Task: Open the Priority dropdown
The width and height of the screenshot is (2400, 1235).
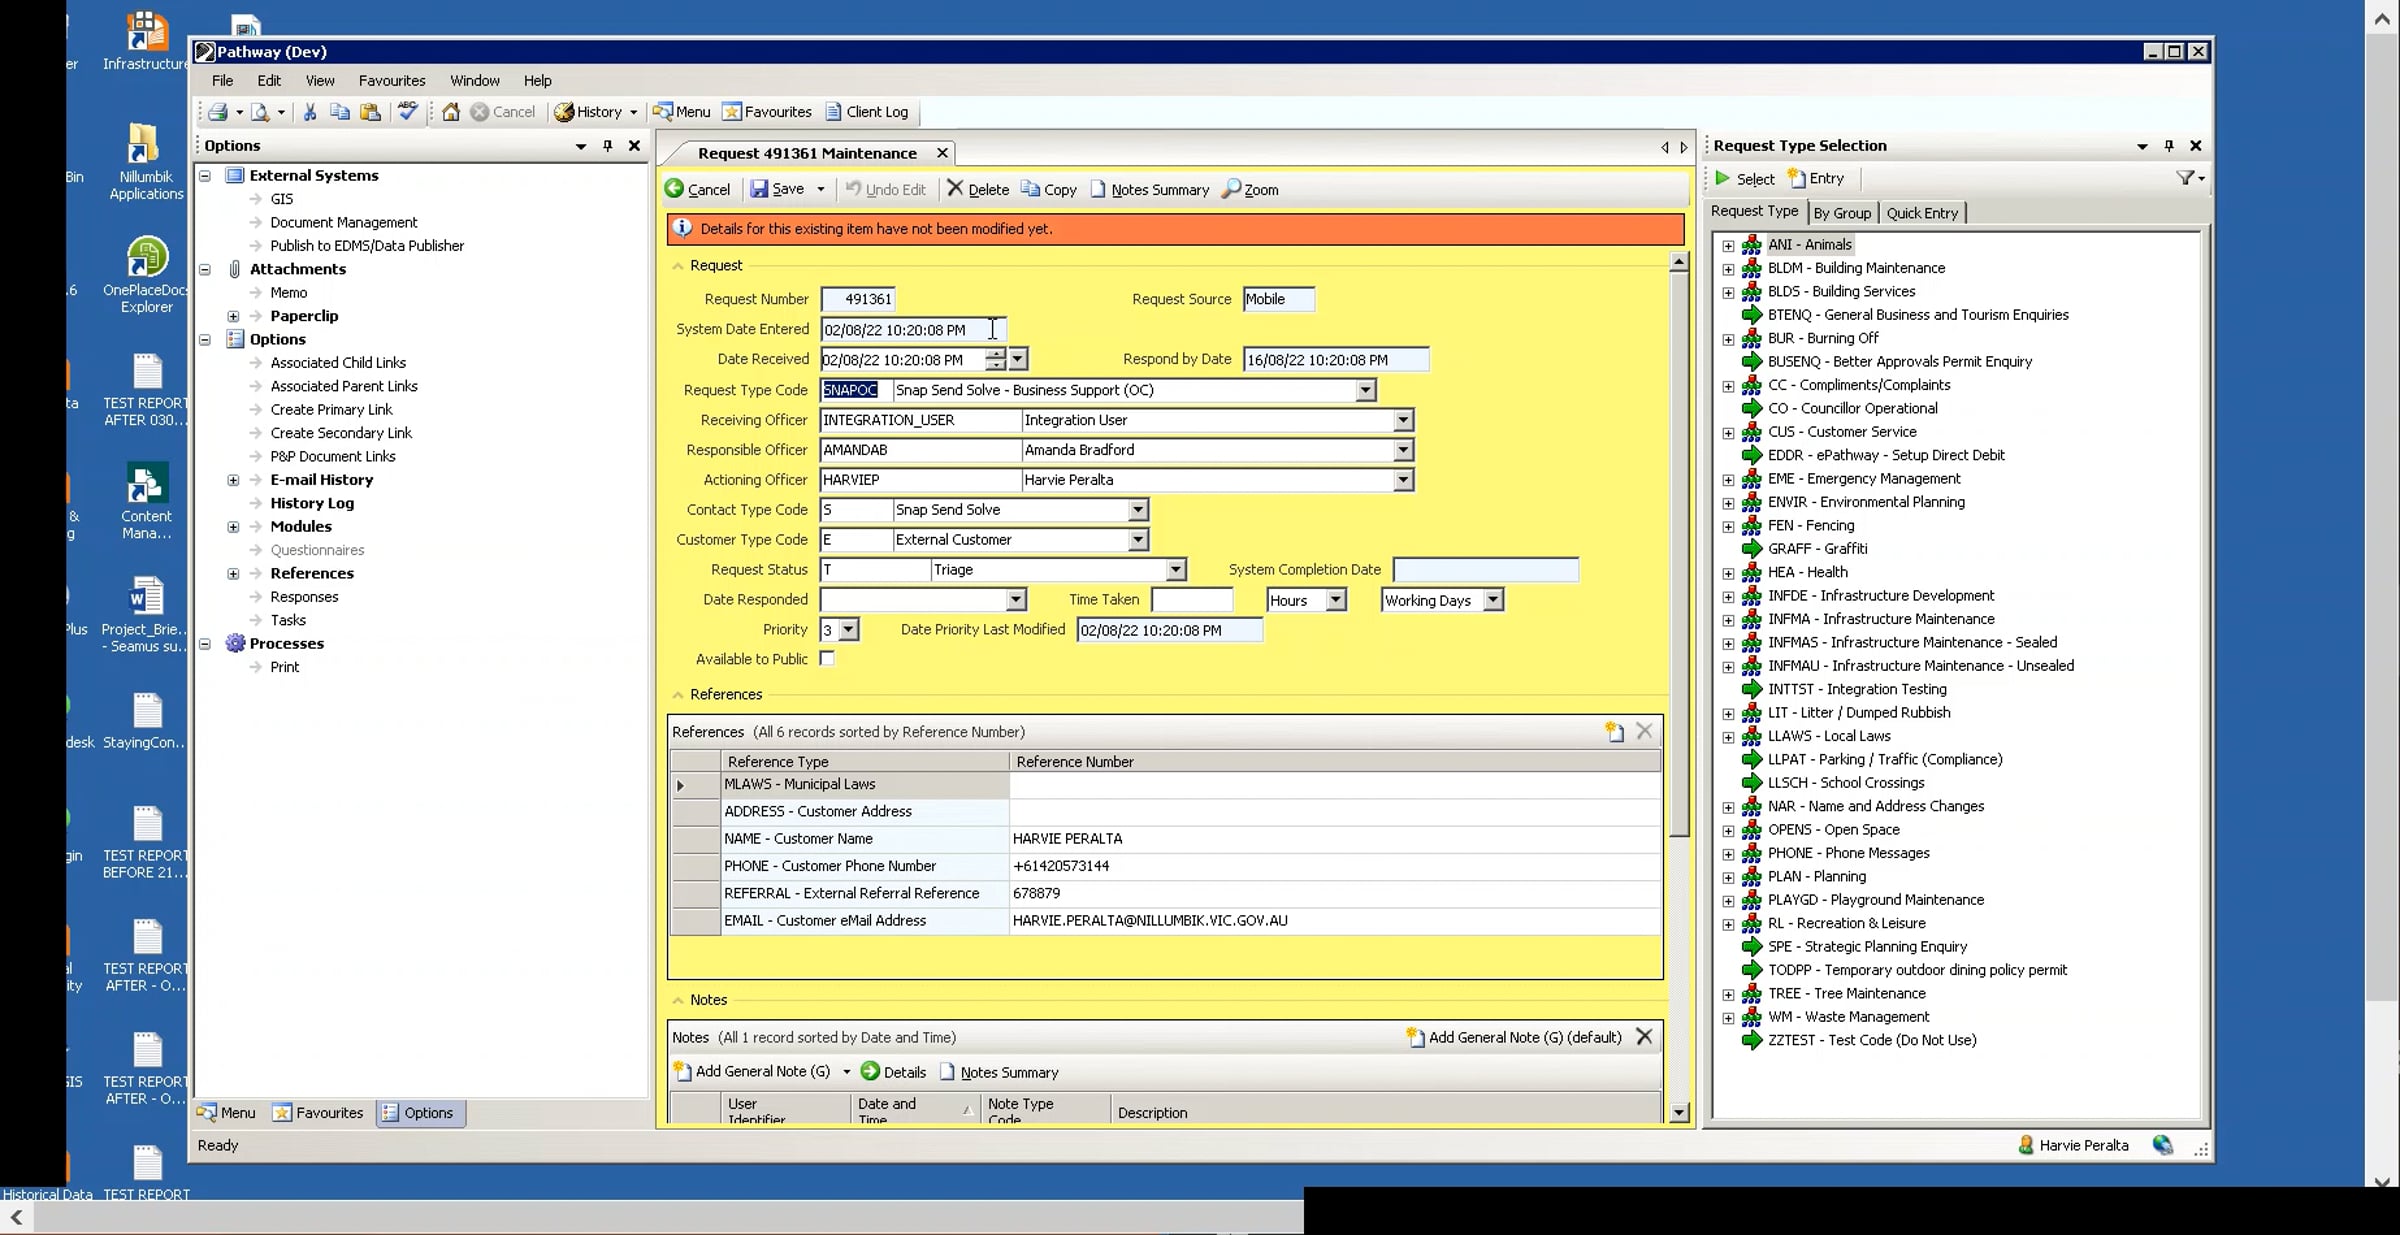Action: (x=849, y=630)
